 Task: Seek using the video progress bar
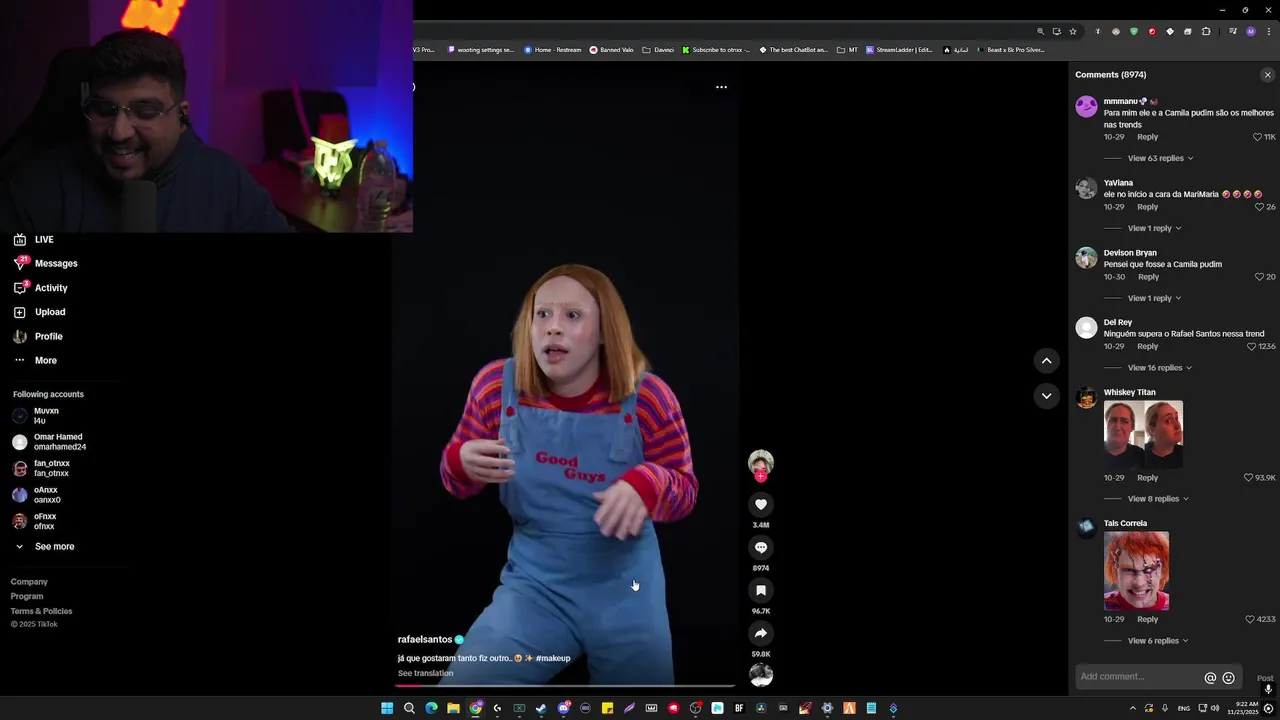click(565, 686)
